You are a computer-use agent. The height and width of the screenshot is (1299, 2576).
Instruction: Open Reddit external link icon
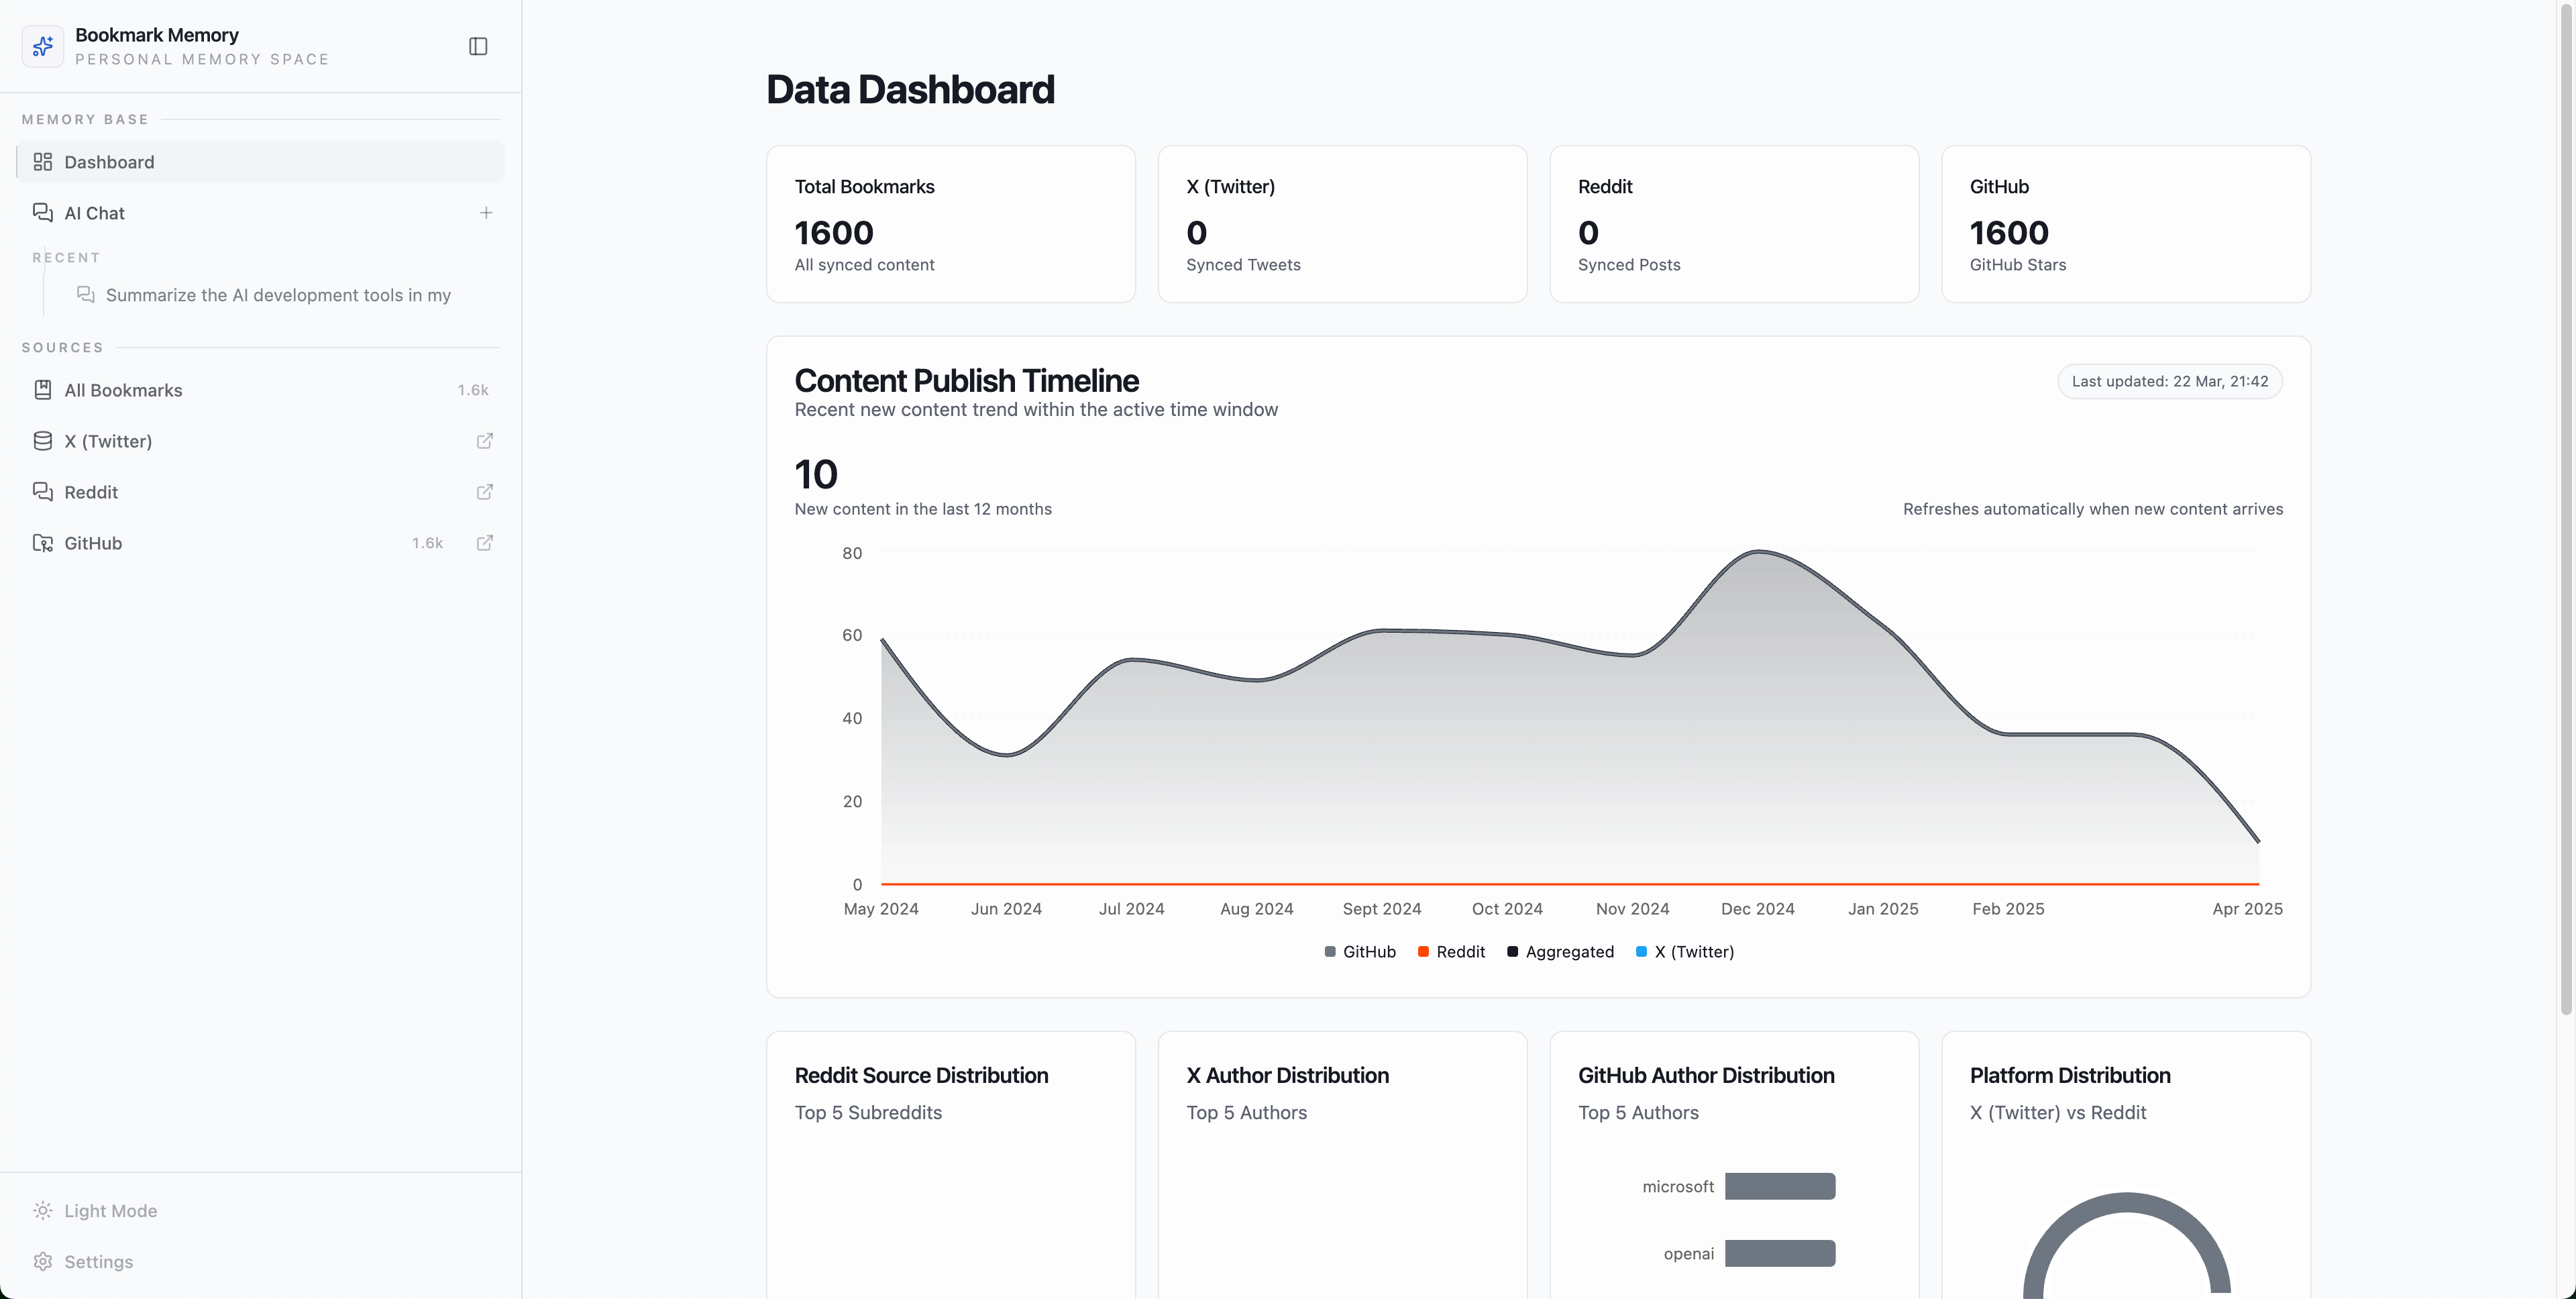(485, 492)
